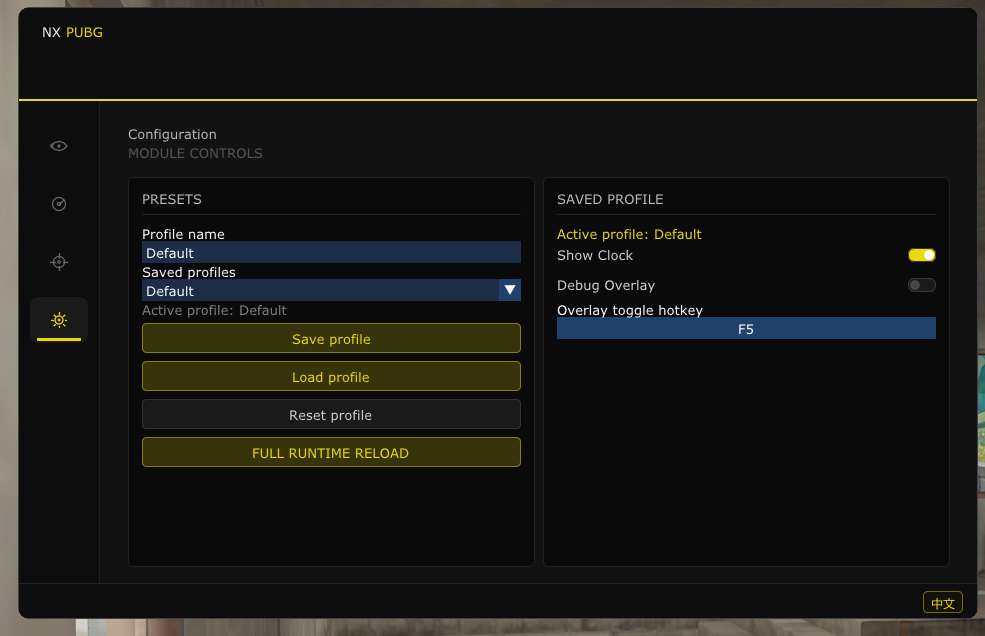The image size is (985, 636).
Task: Click the Configuration page title
Action: tap(172, 134)
